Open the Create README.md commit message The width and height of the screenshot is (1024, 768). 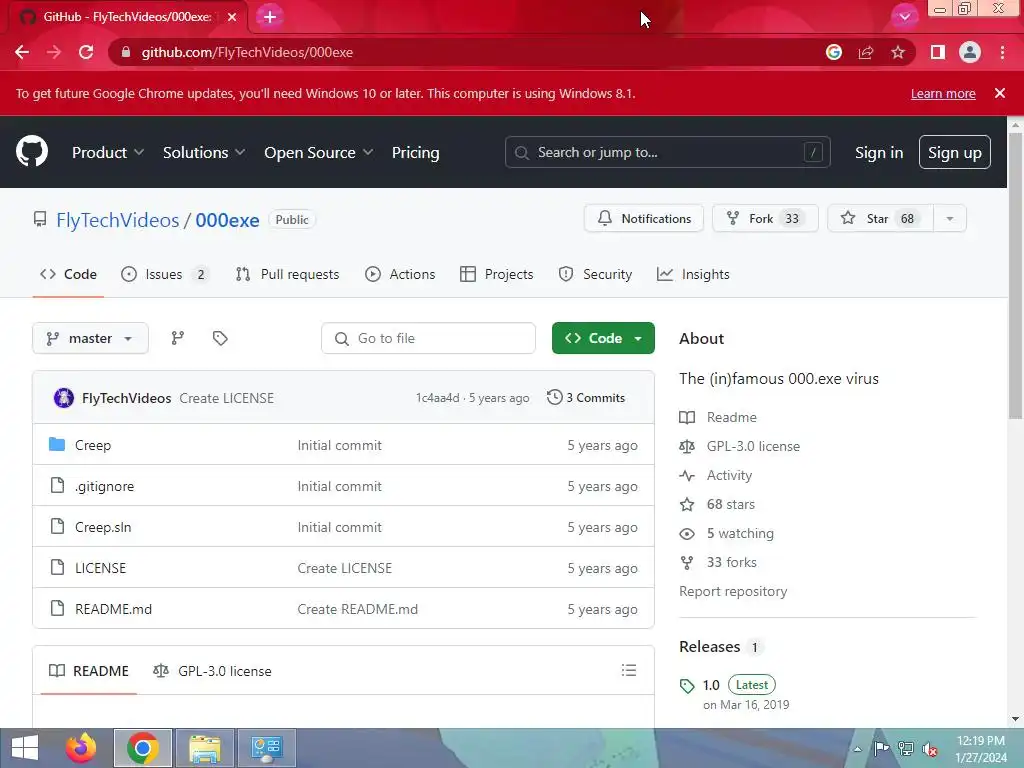[x=358, y=609]
